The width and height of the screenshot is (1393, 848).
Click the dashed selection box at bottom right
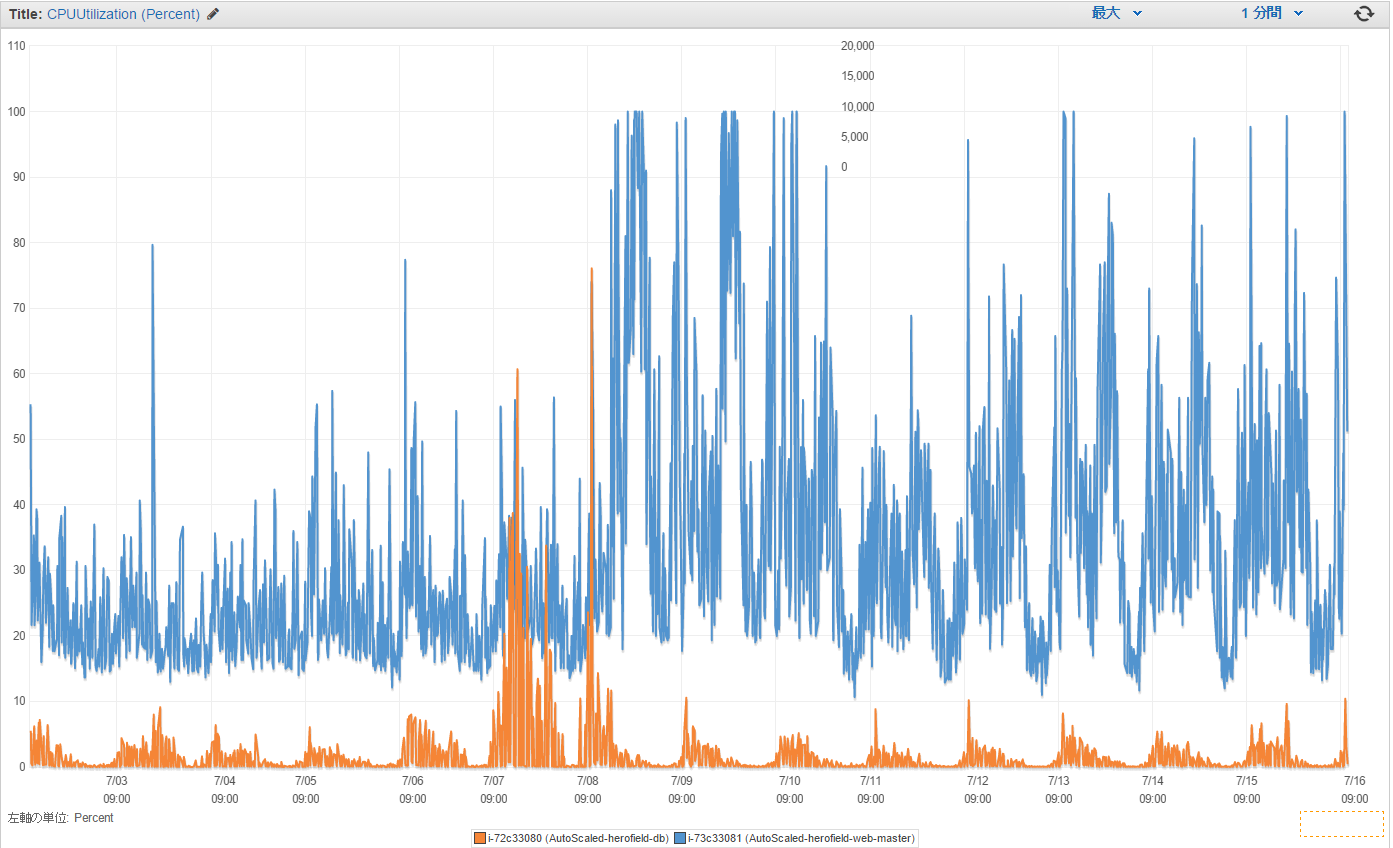pos(1341,823)
